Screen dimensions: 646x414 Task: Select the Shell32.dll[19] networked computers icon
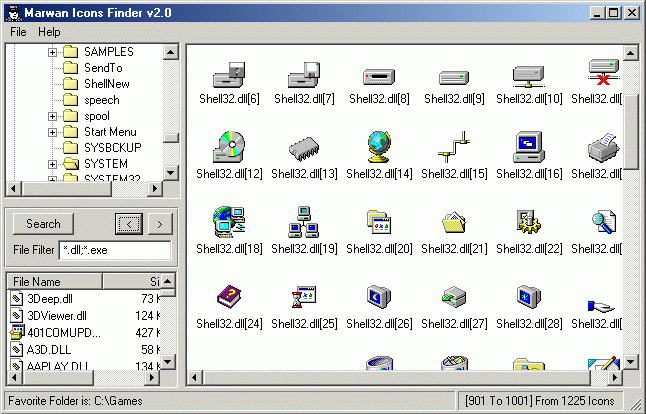[304, 222]
